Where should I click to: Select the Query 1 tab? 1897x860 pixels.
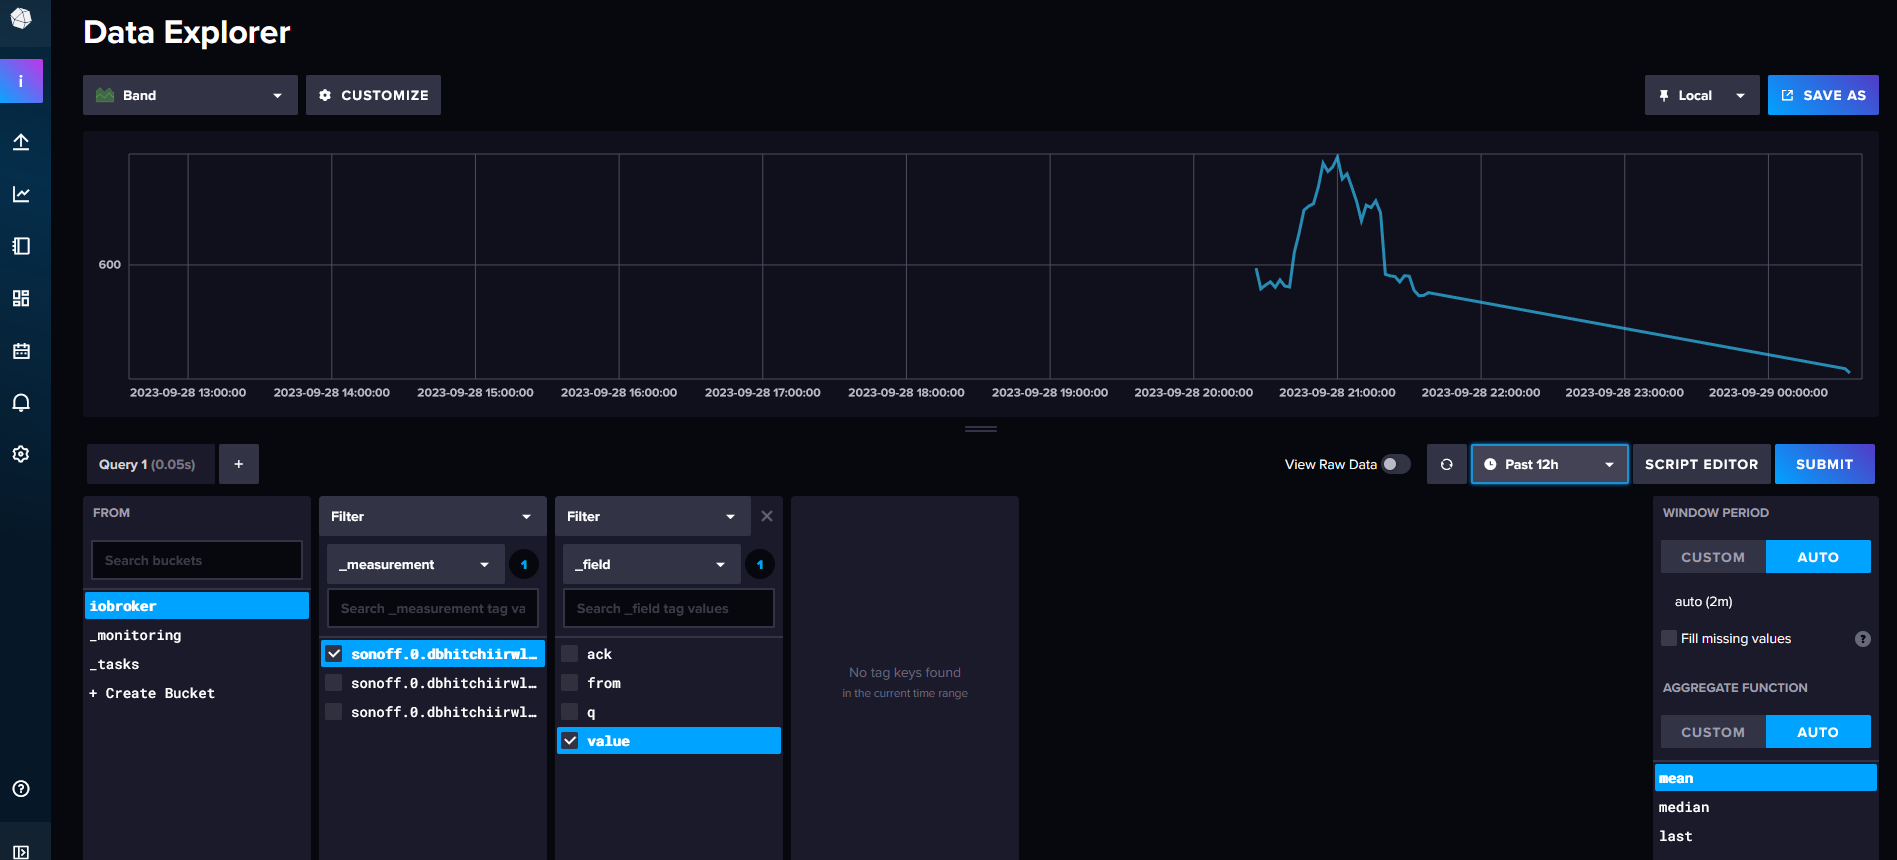coord(150,464)
